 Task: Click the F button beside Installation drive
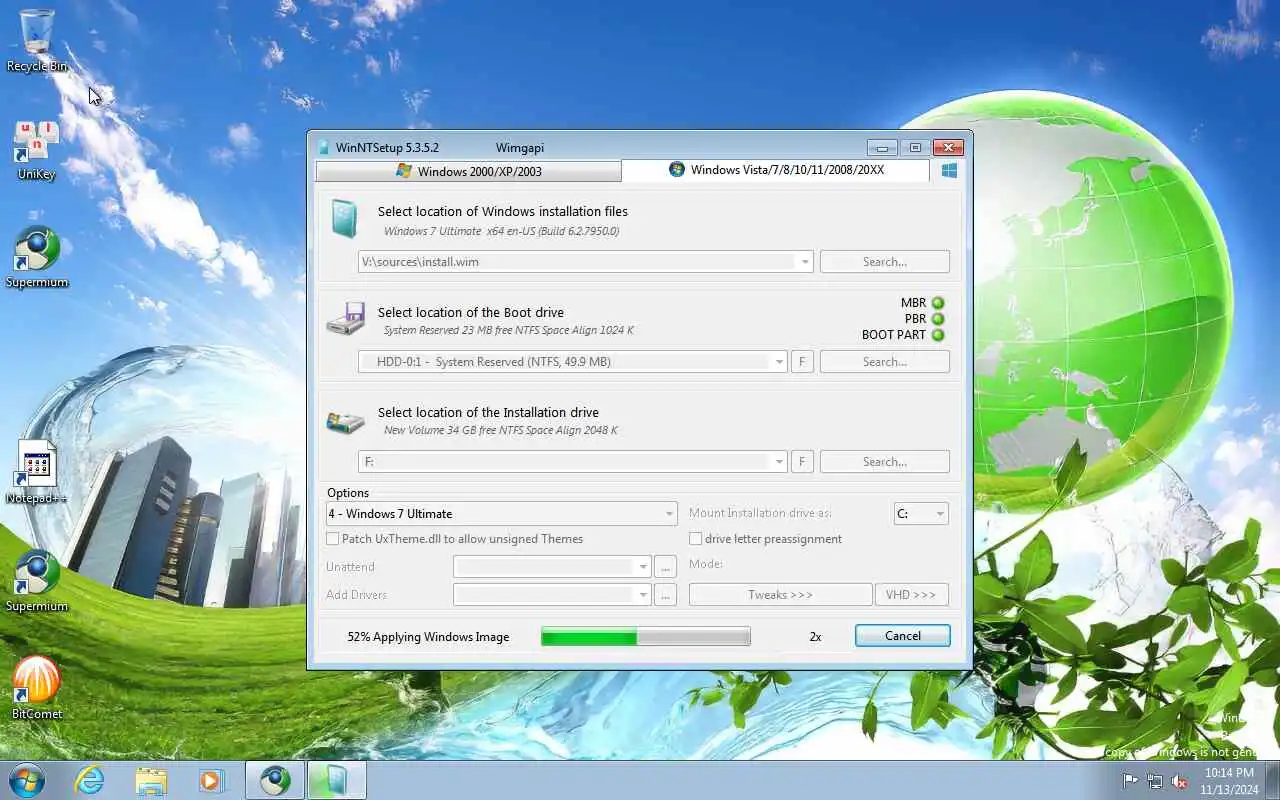pos(801,462)
